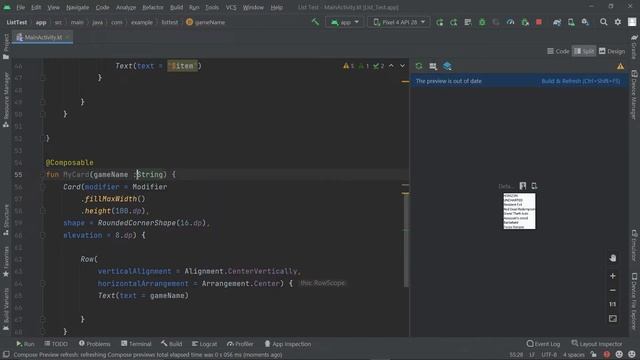Click the preview thumbnail of game list
The image size is (640, 360).
(519, 211)
